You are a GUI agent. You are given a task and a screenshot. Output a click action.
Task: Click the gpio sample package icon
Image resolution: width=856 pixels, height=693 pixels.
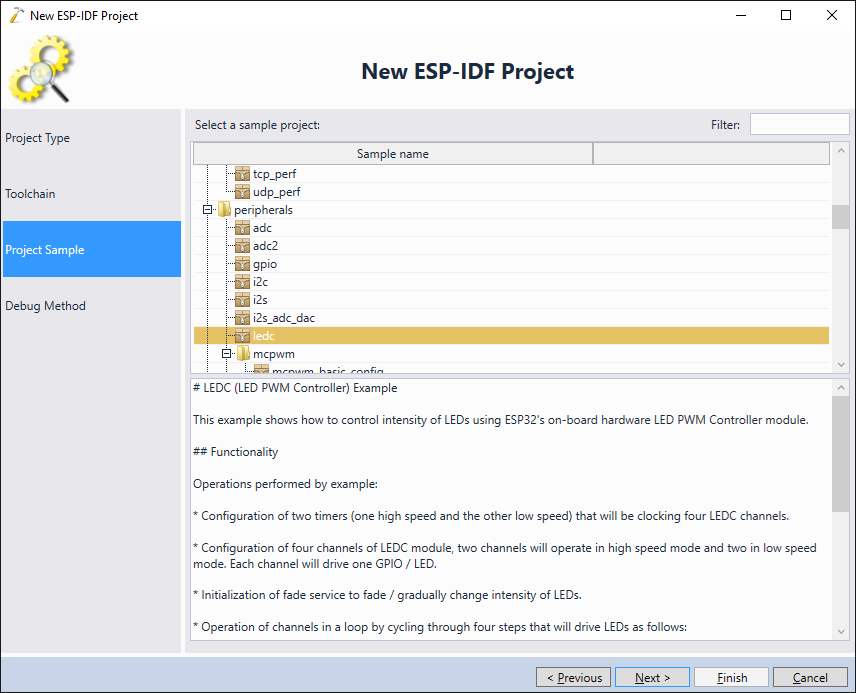(x=242, y=264)
